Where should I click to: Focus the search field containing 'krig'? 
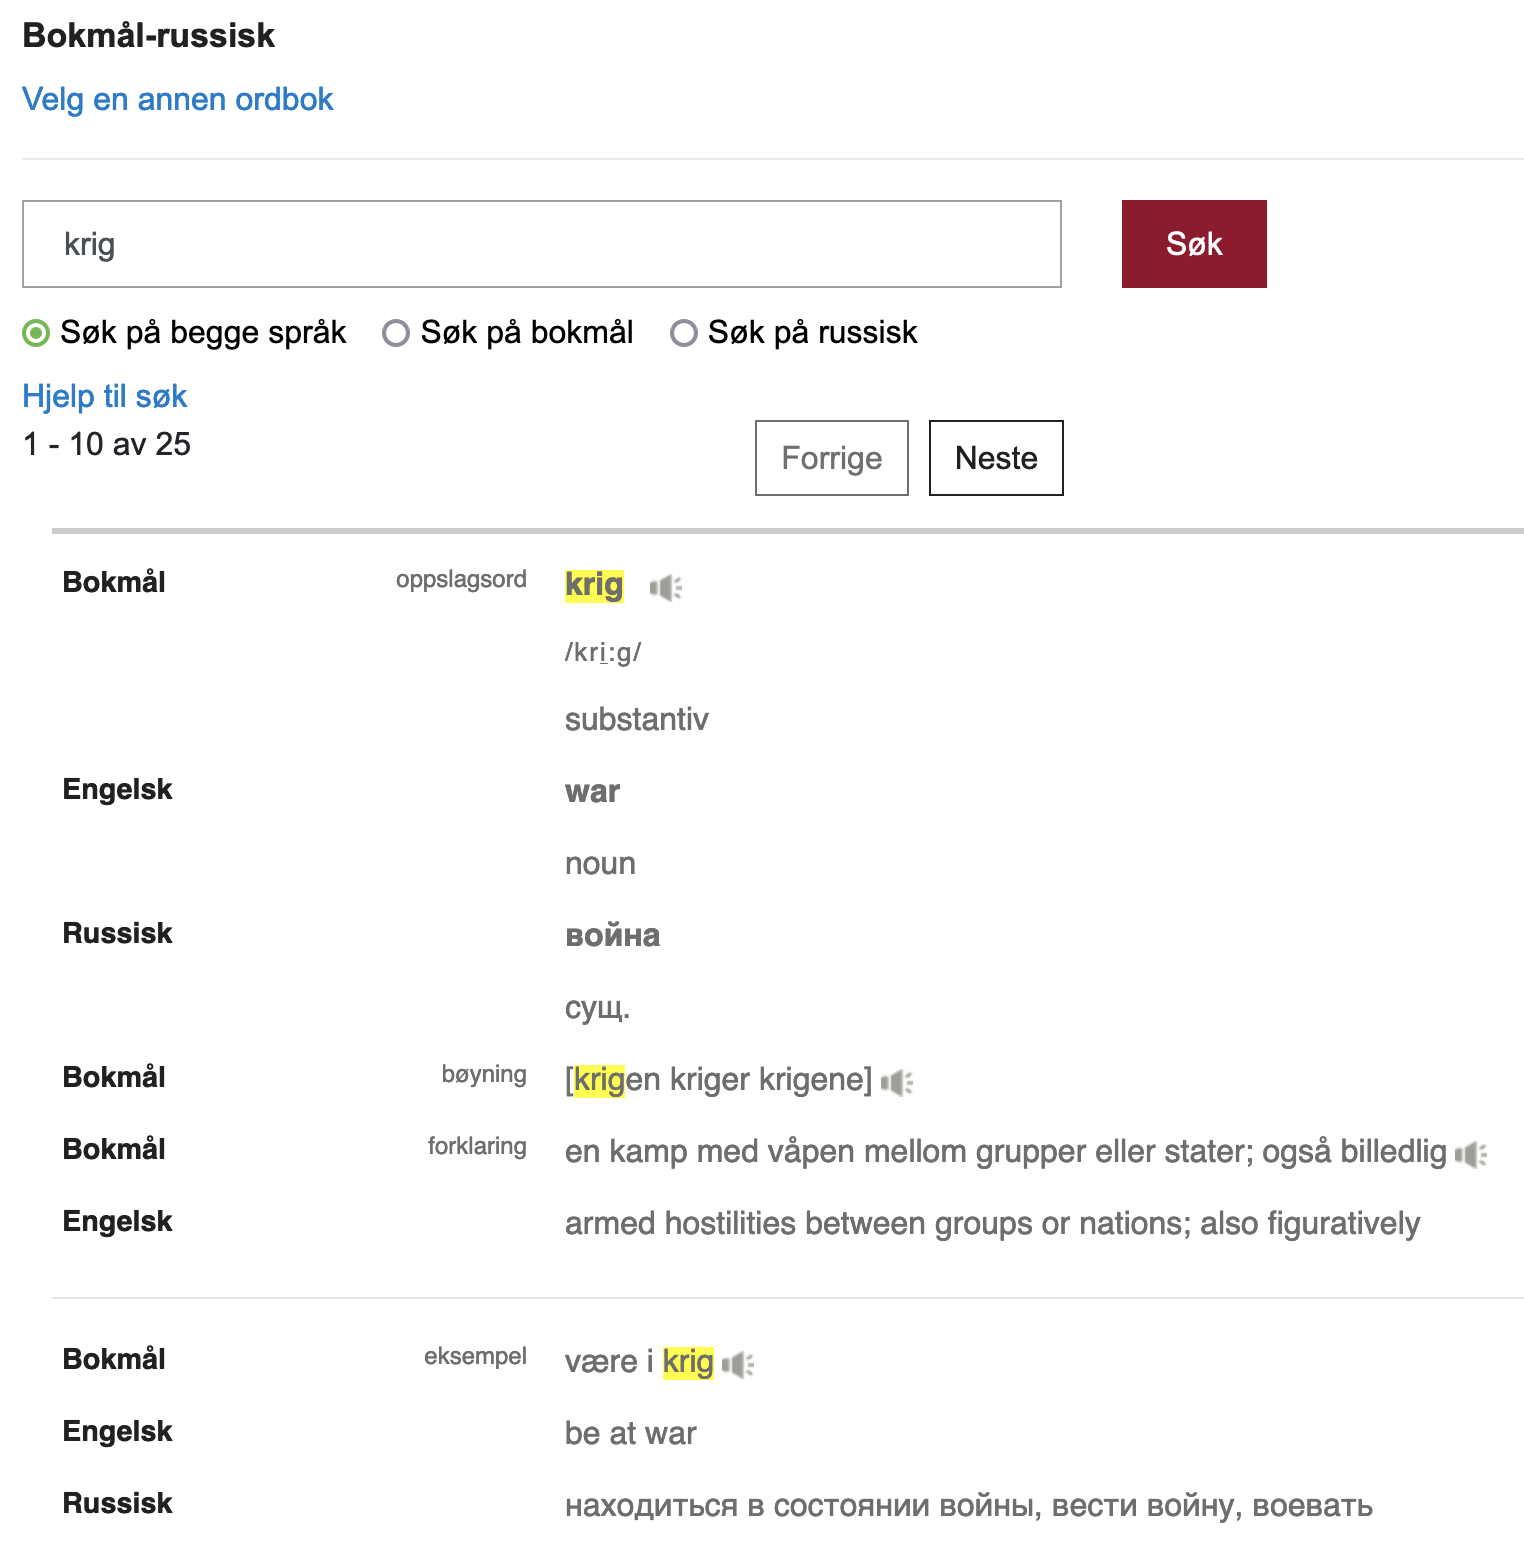point(542,244)
